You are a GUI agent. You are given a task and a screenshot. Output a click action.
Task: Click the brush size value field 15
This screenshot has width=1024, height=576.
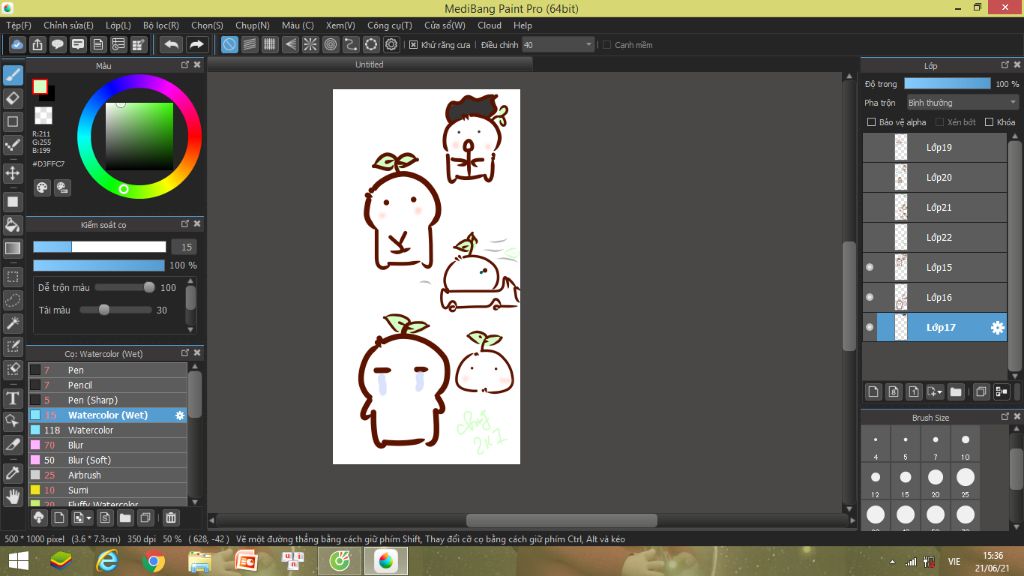point(186,247)
